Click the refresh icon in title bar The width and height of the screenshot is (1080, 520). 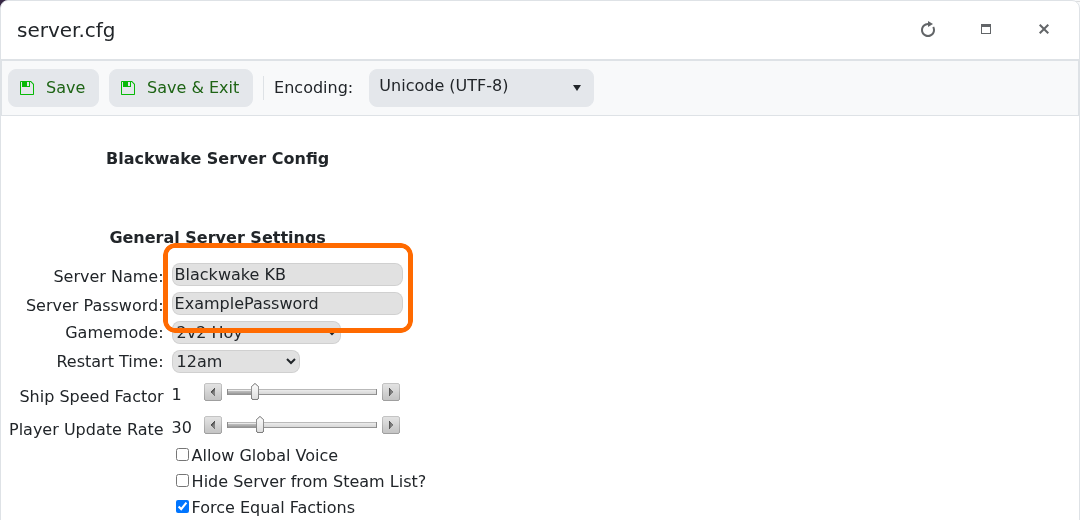point(928,30)
